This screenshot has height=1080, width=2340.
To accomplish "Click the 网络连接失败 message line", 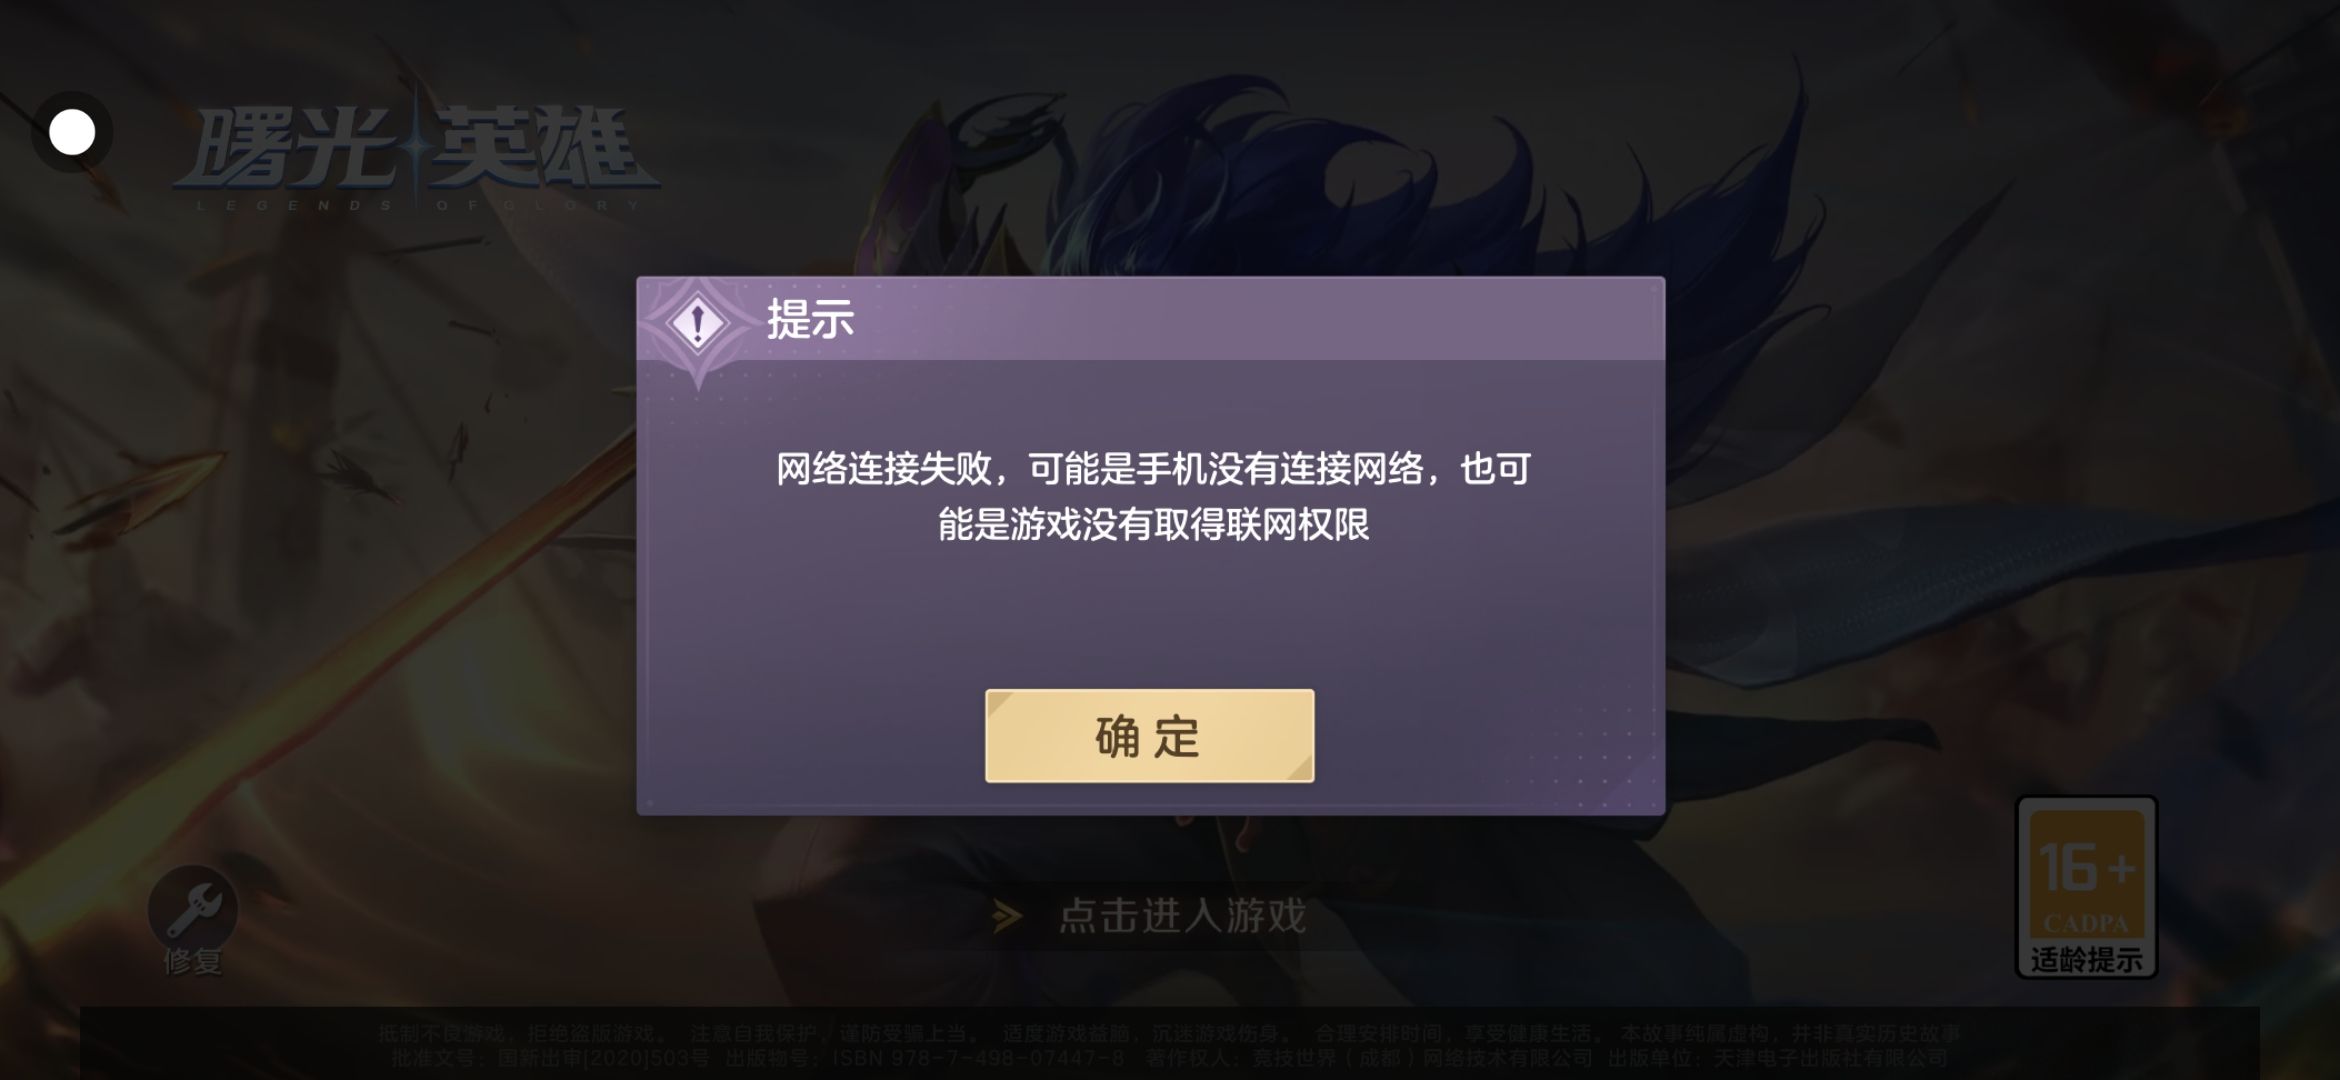I will tap(1153, 469).
